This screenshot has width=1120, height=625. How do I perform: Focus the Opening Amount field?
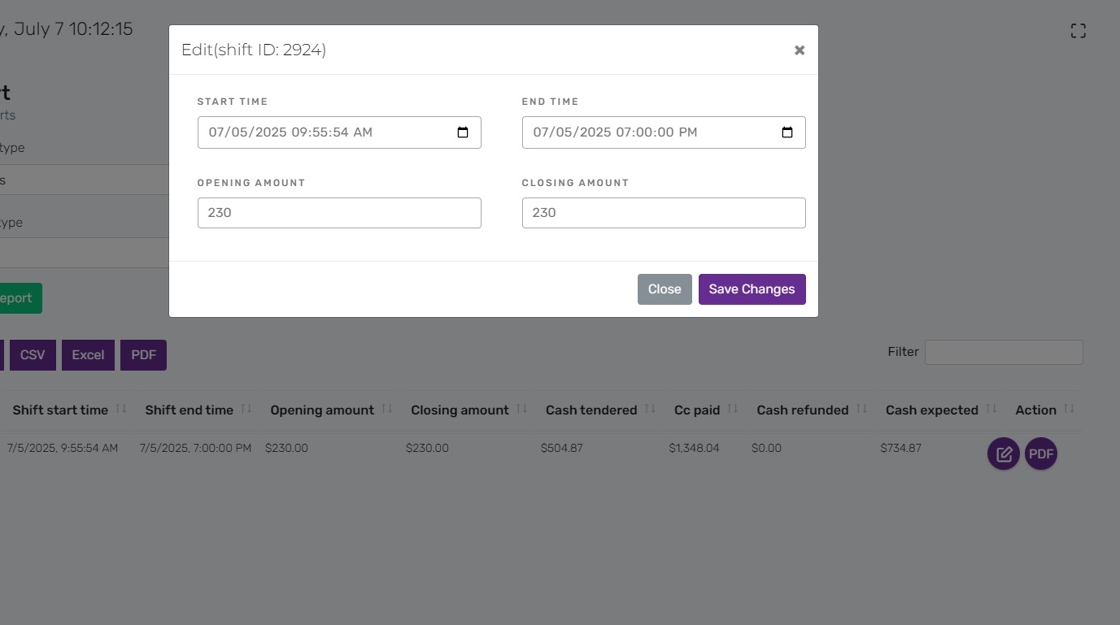click(x=339, y=213)
